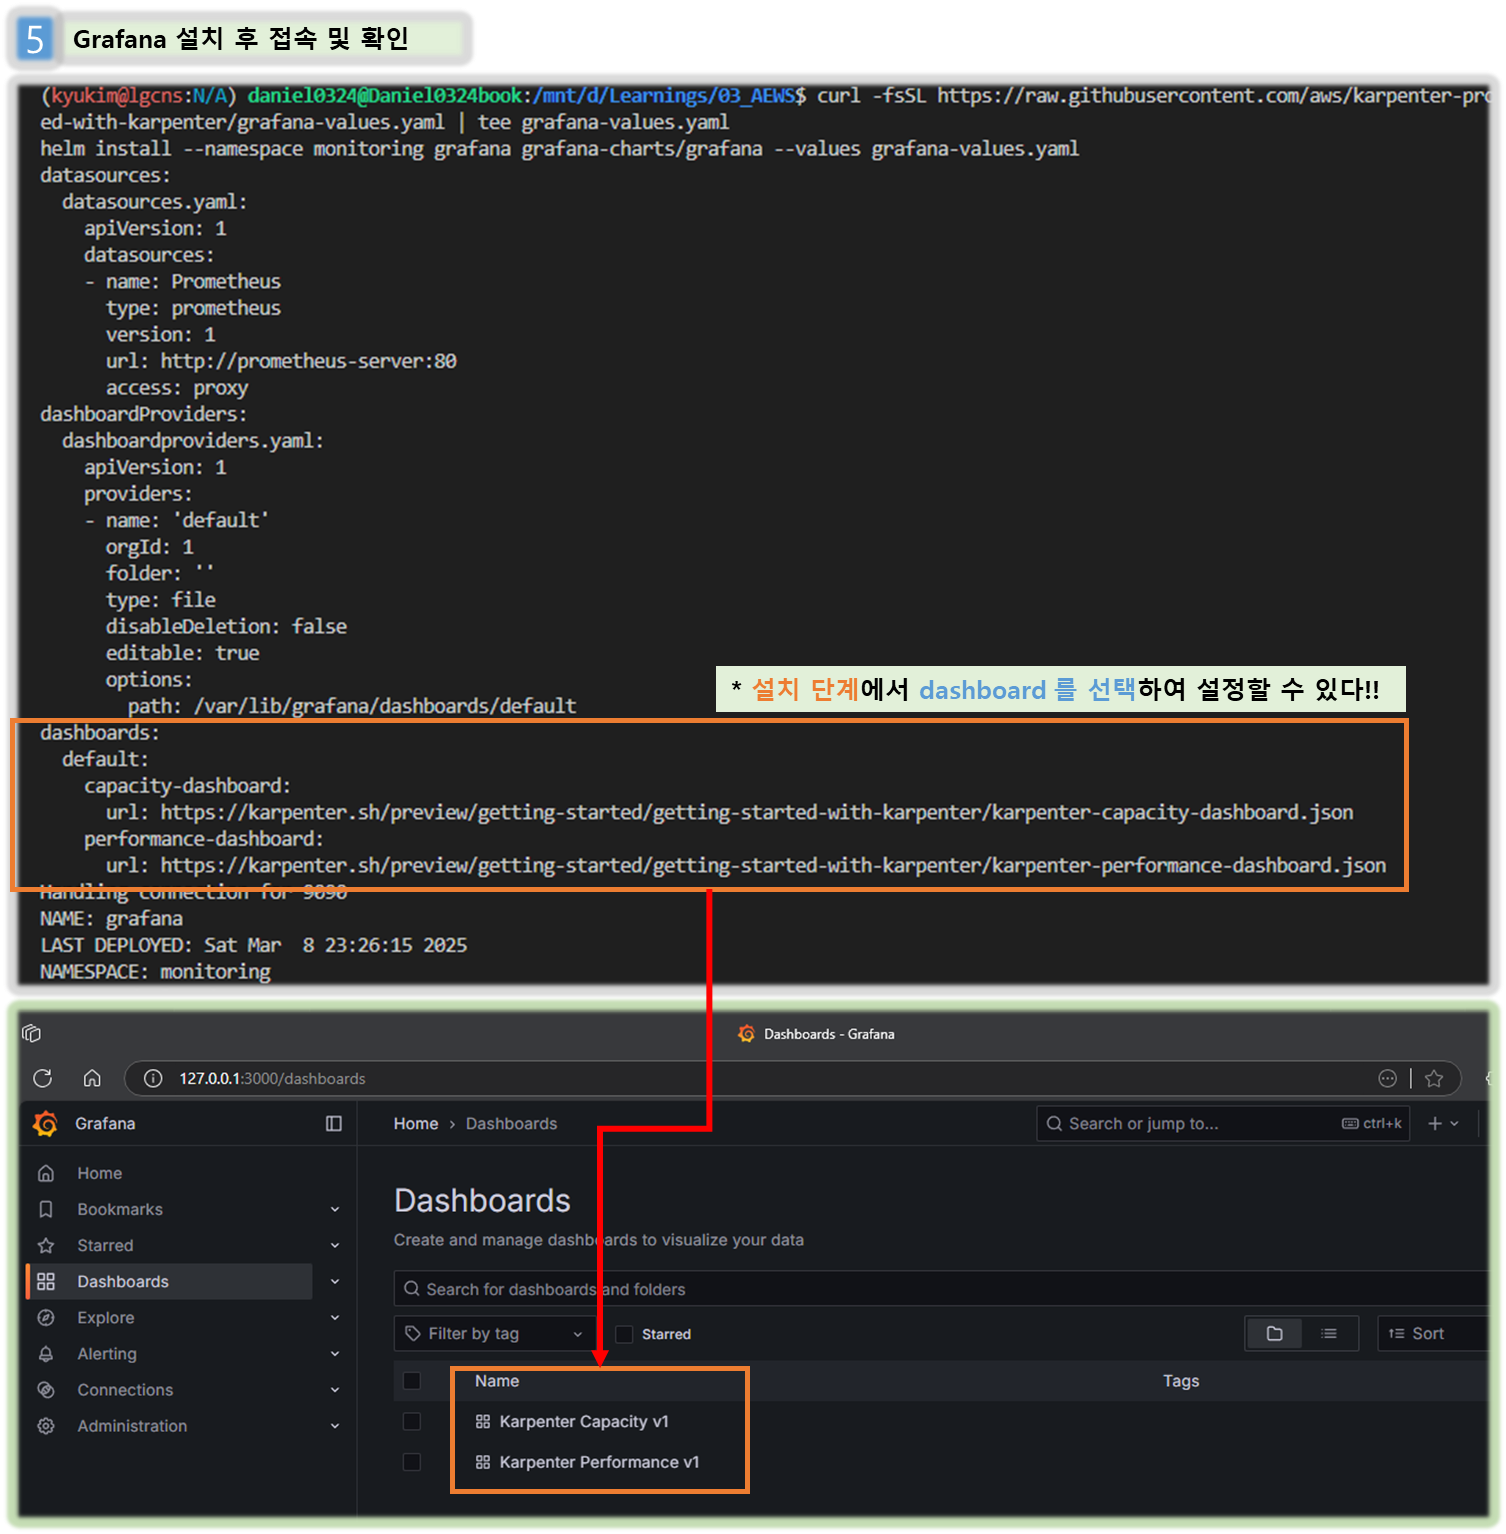Viewport: 1506px width, 1534px height.
Task: Open the Home menu item in sidebar
Action: (x=100, y=1173)
